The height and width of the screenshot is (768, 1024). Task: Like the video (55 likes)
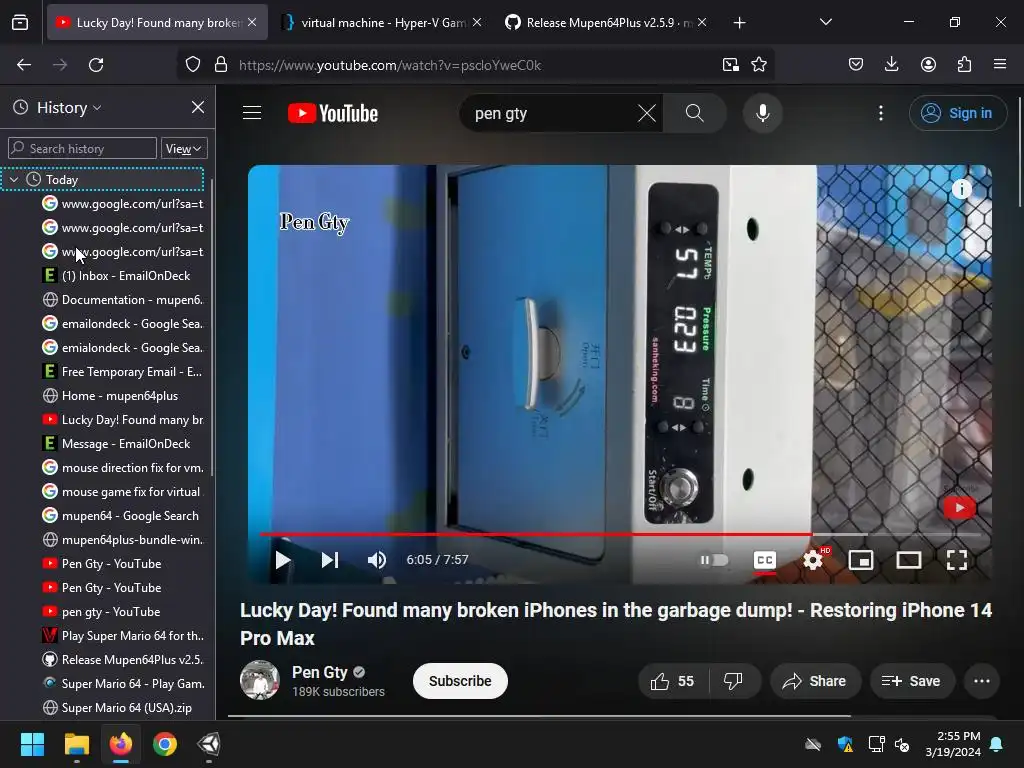pyautogui.click(x=673, y=681)
